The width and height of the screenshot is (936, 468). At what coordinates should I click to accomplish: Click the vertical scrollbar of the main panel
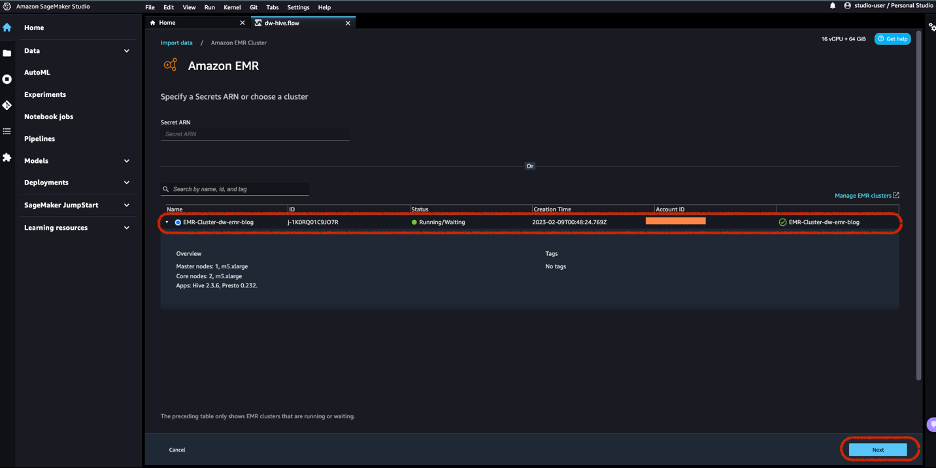pos(919,203)
